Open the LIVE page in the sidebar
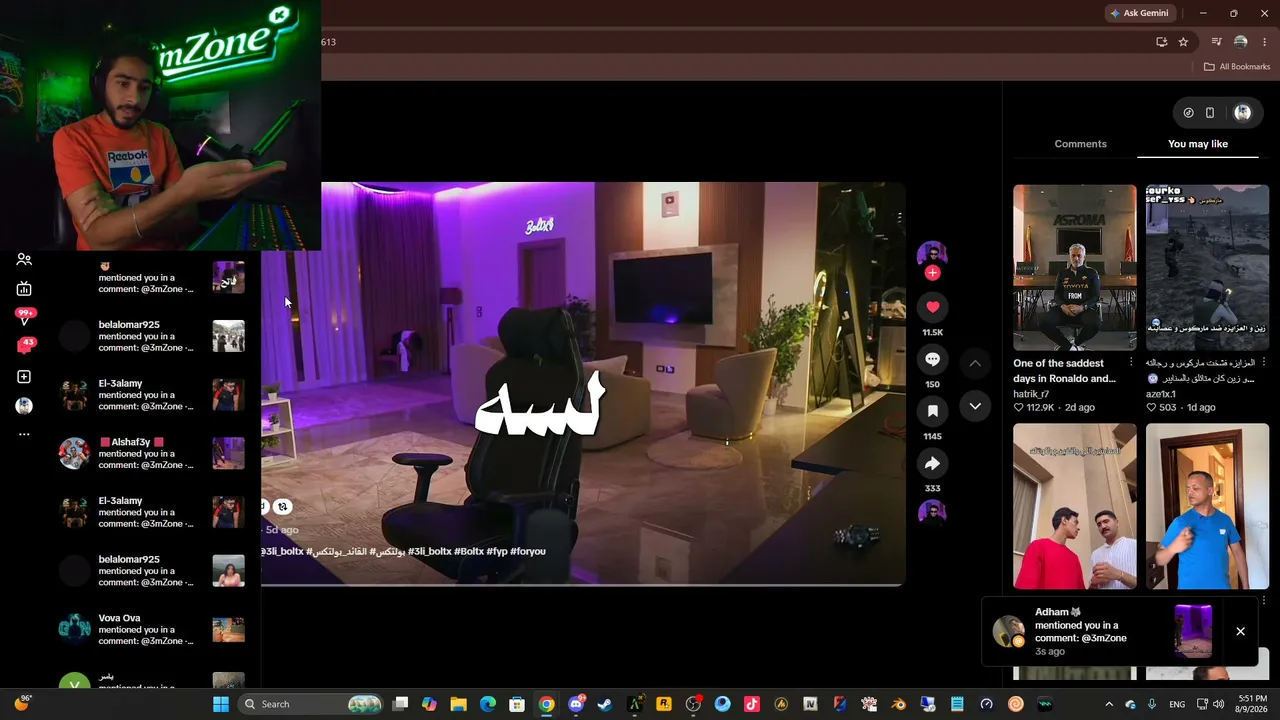 (x=24, y=289)
